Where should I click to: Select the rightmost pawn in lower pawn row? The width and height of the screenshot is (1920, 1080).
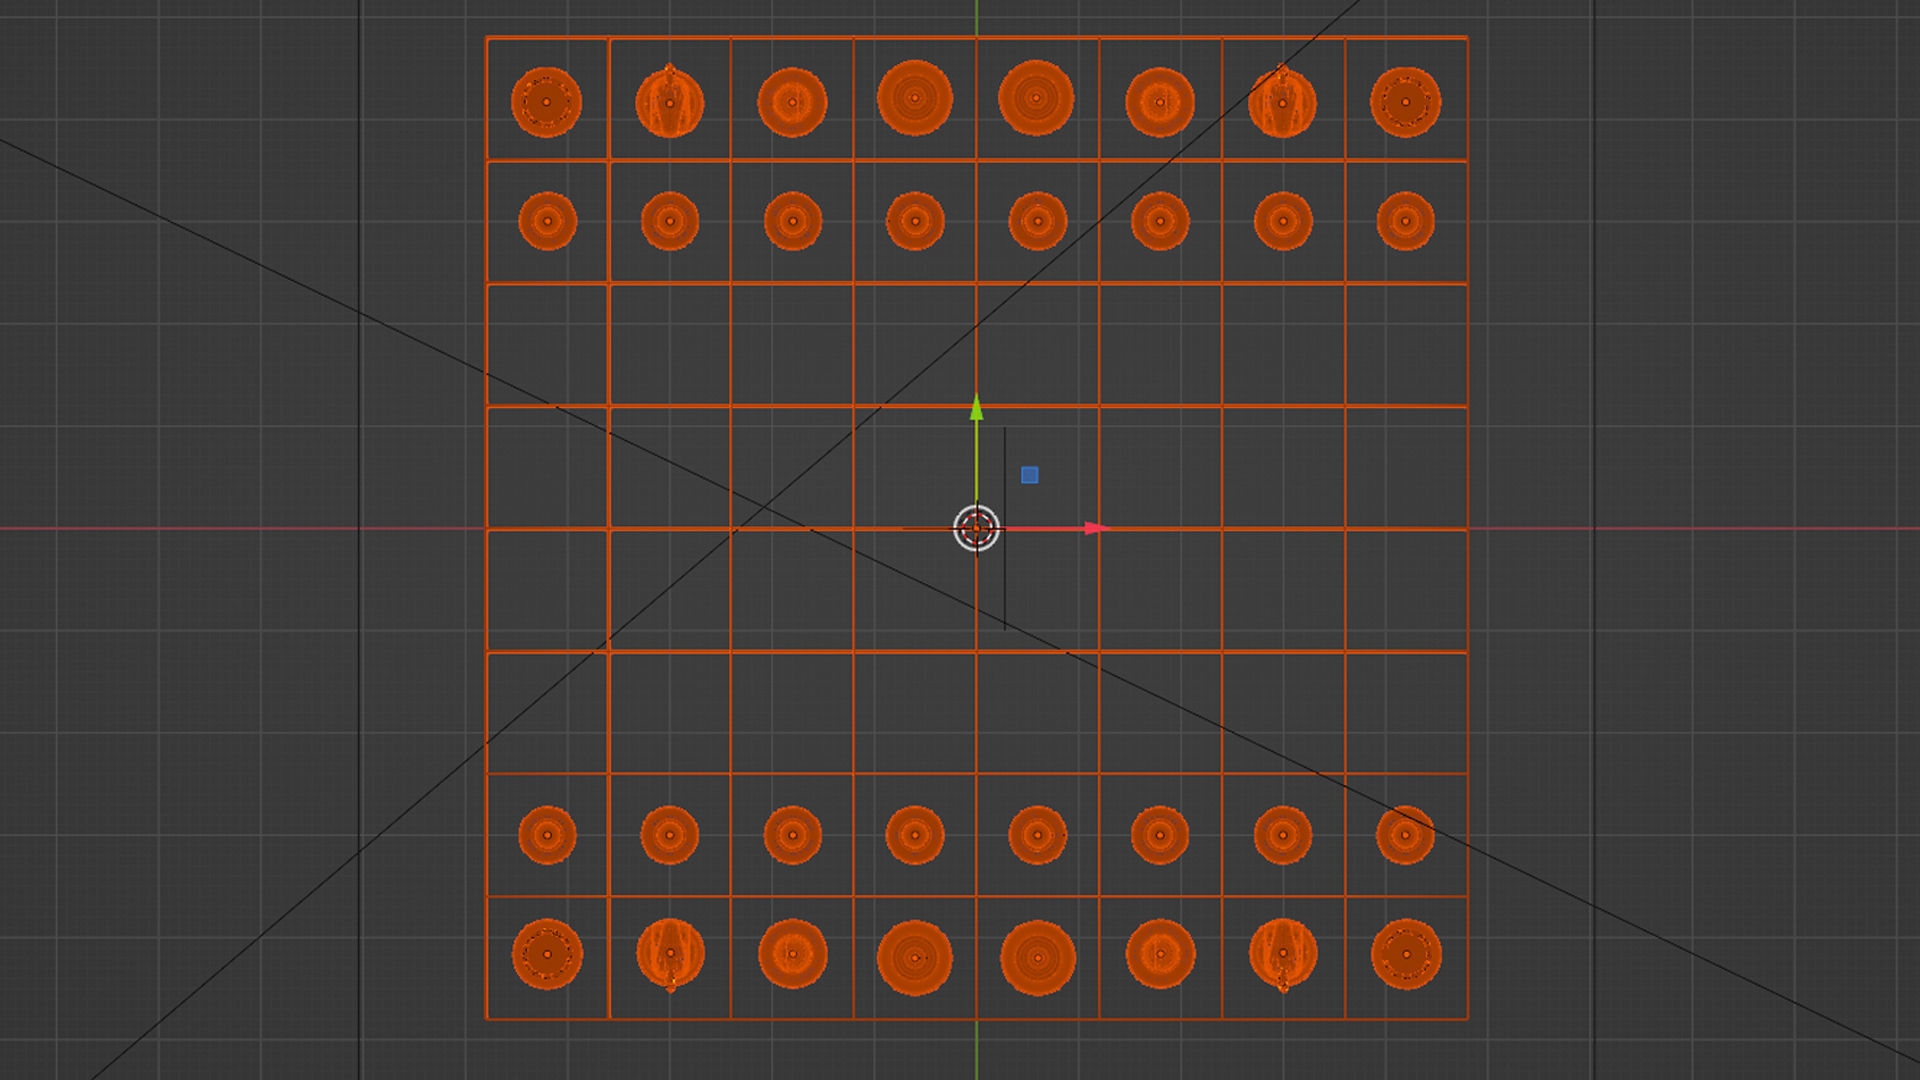pos(1405,835)
